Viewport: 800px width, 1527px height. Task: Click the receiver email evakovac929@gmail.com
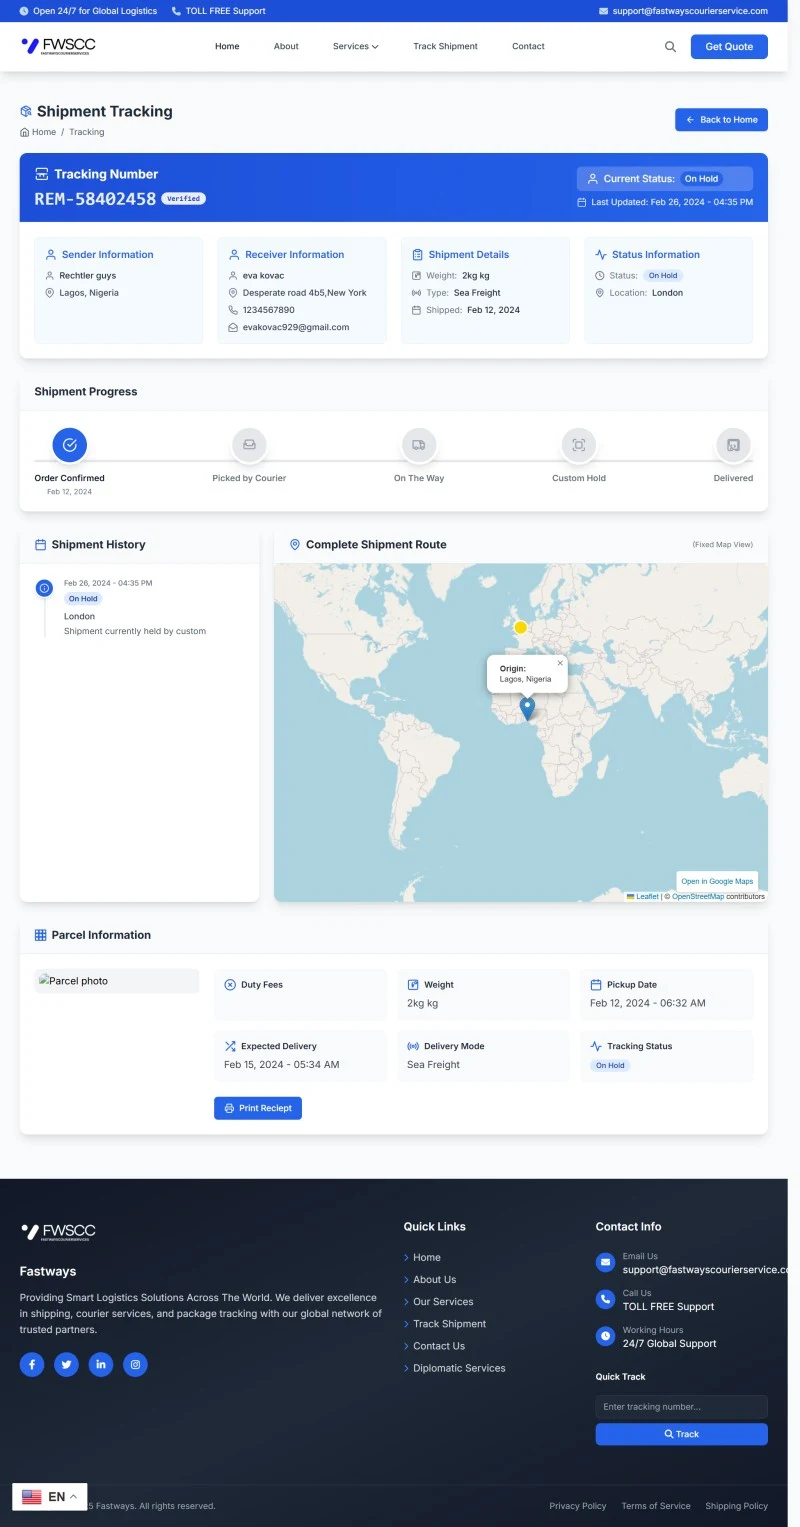tap(295, 327)
